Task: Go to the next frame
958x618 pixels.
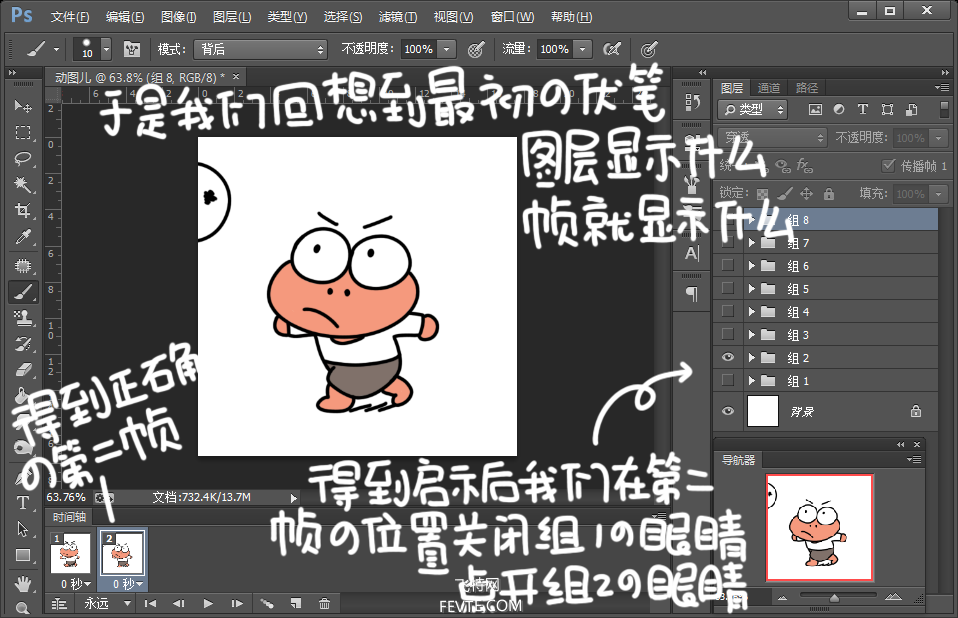Action: pos(237,603)
